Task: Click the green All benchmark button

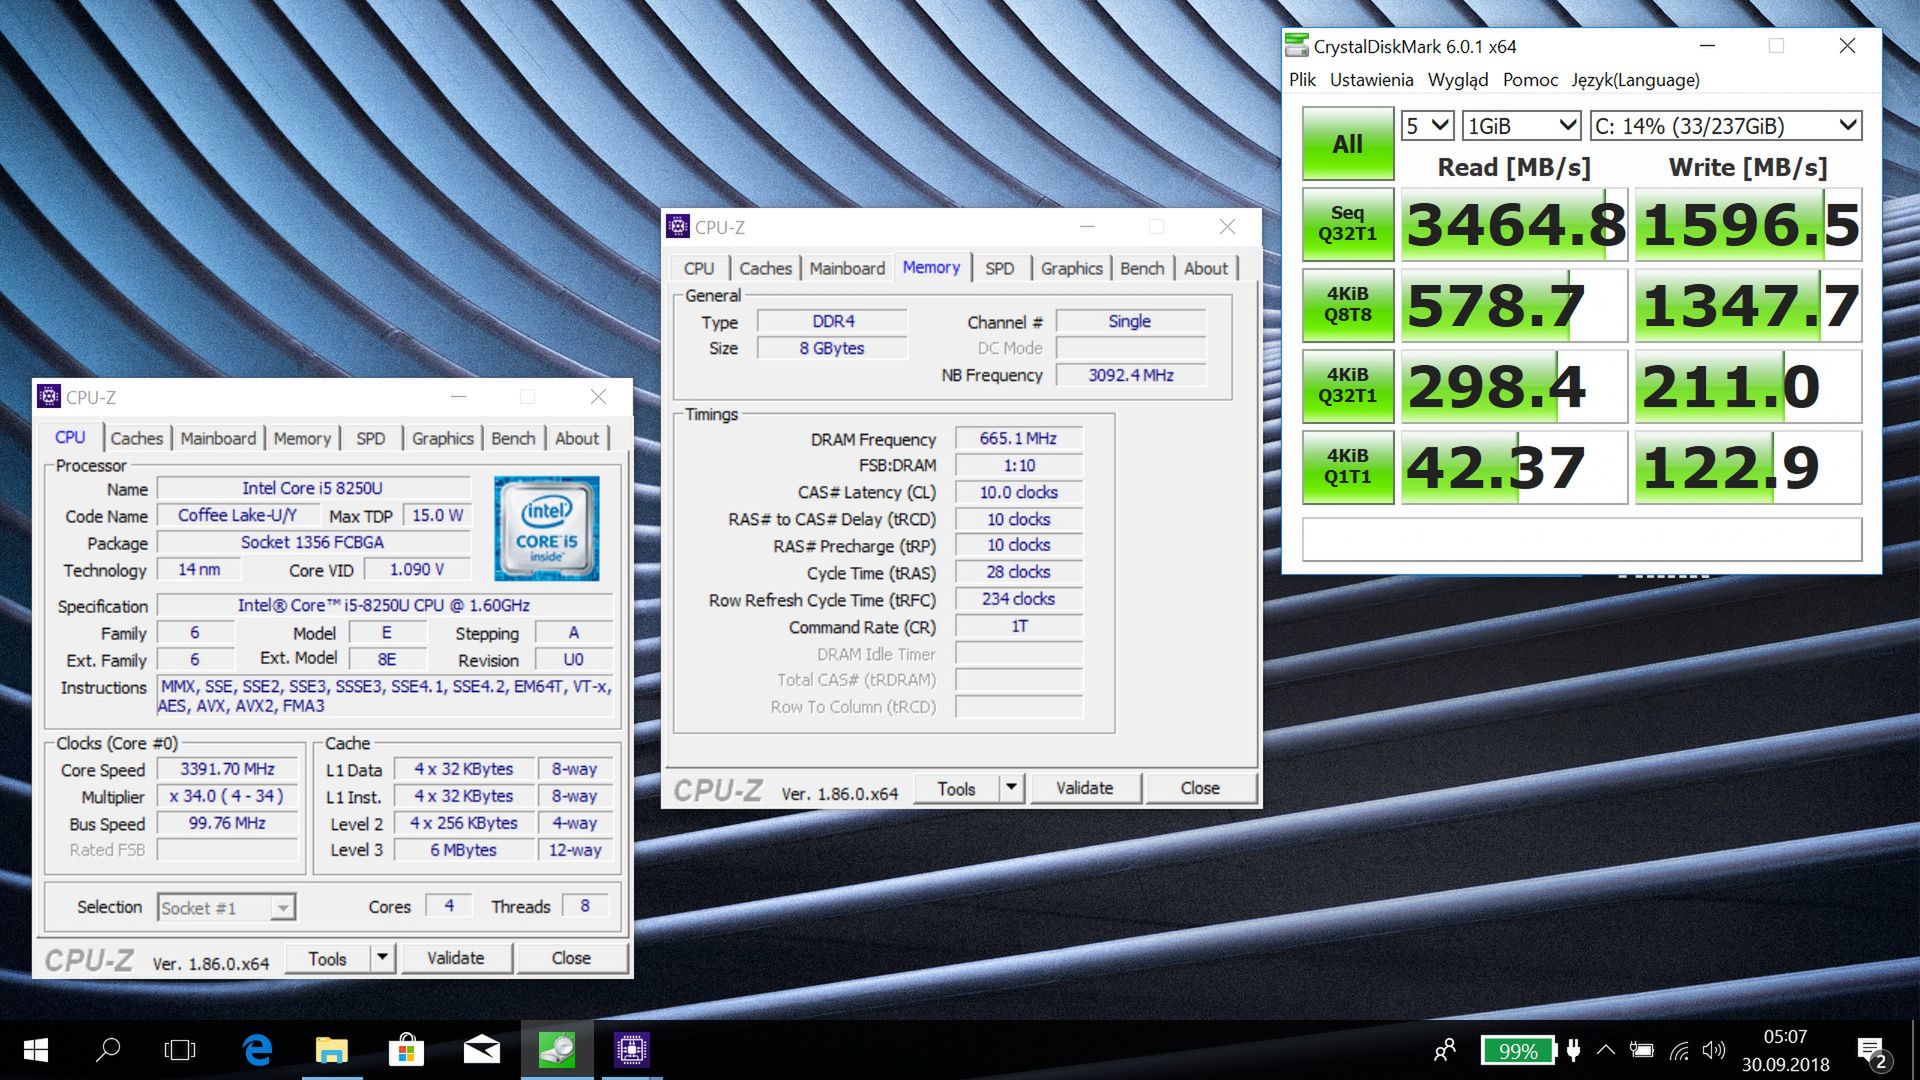Action: tap(1347, 144)
